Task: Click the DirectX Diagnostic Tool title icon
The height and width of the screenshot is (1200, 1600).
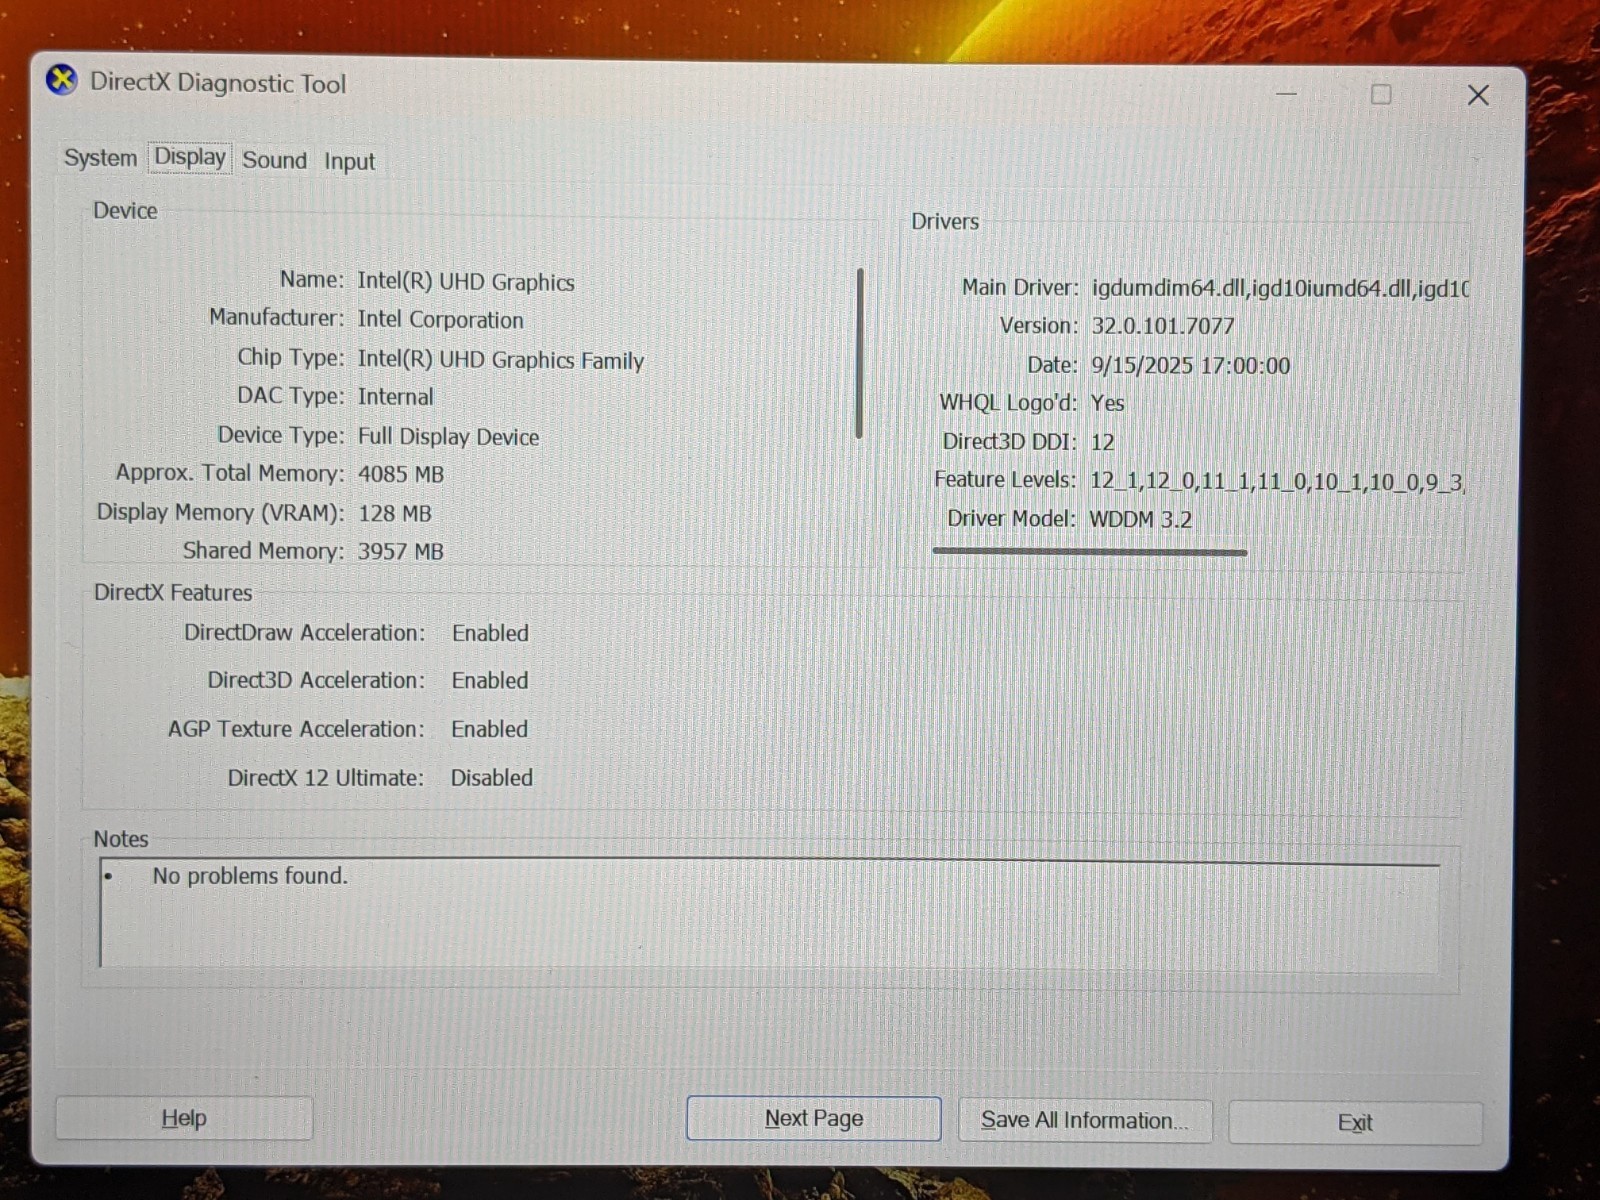Action: [62, 80]
